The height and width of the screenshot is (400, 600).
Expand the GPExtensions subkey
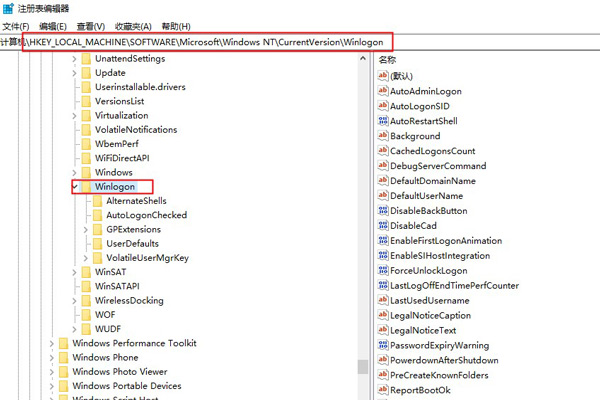[x=86, y=230]
